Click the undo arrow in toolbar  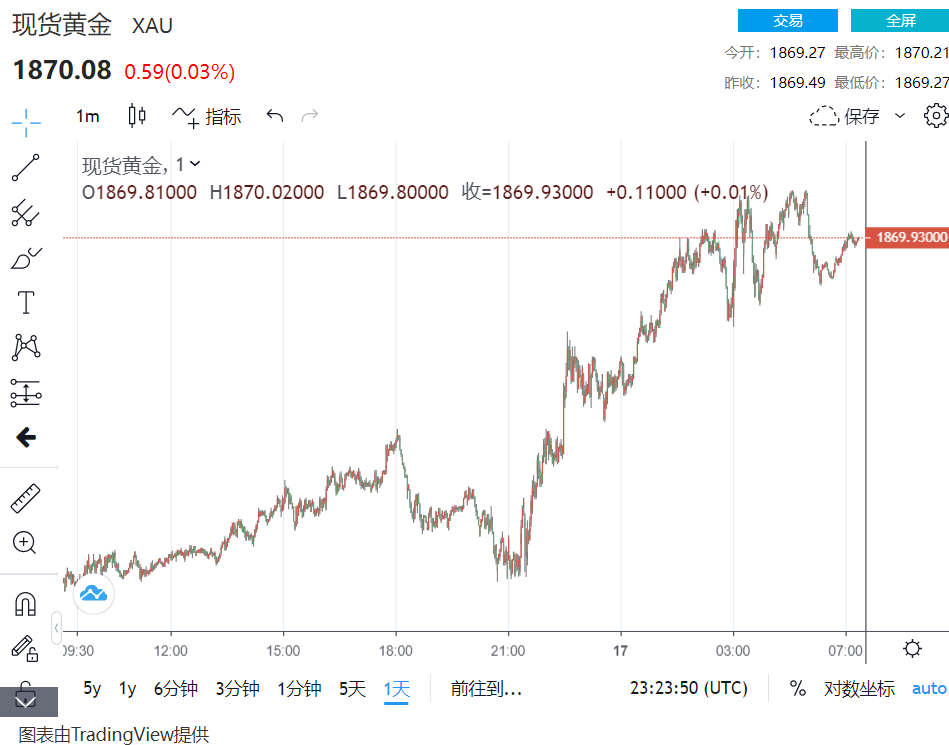pos(275,116)
